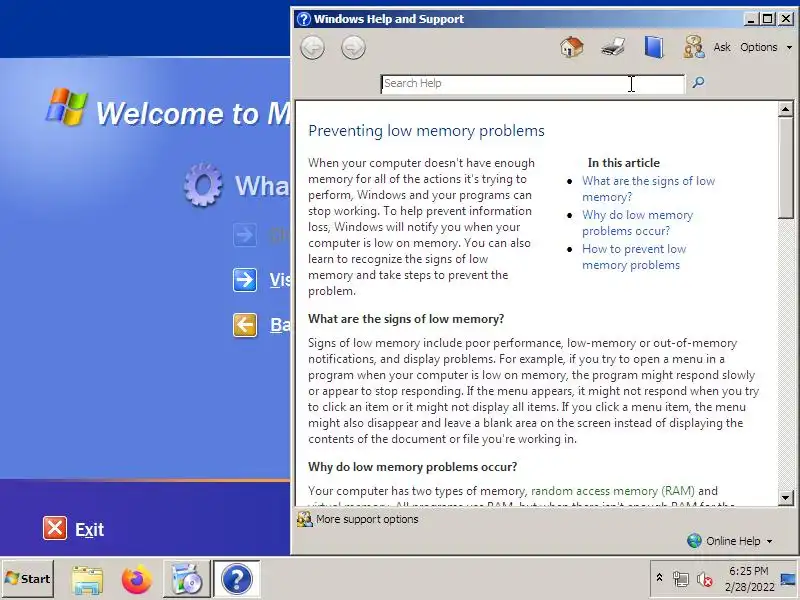Print this help topic via the printer icon
Viewport: 800px width, 600px height.
pos(613,47)
